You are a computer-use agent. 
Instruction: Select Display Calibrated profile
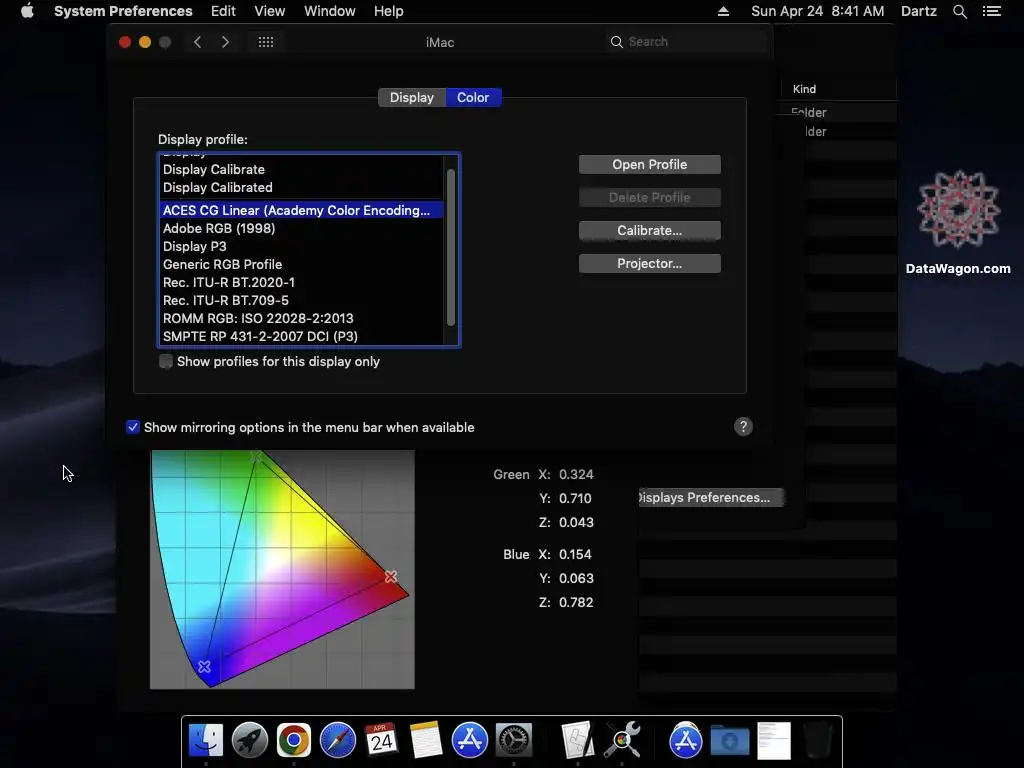[302, 187]
